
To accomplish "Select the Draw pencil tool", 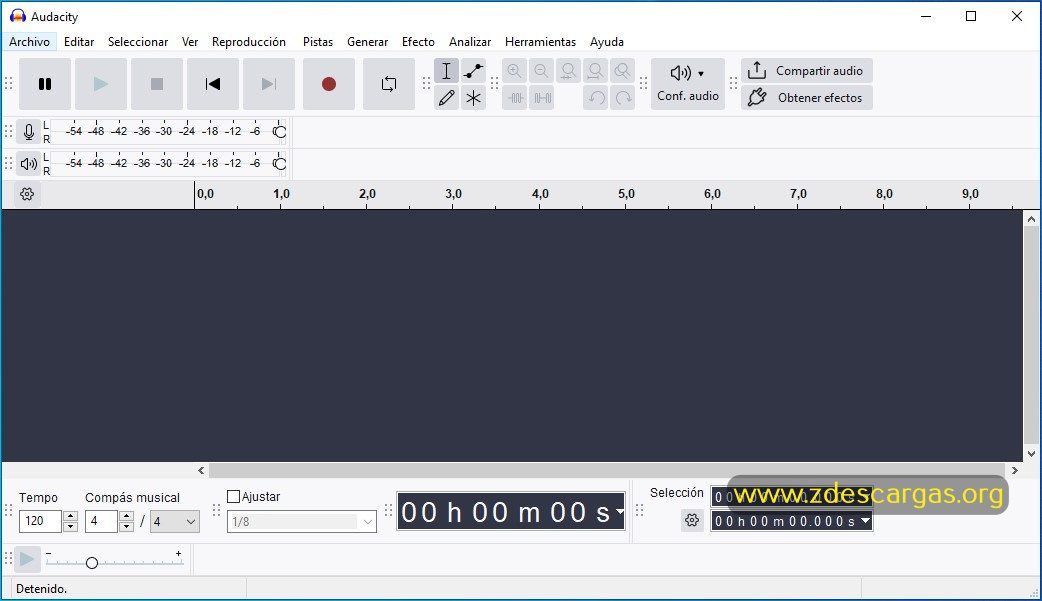I will click(447, 98).
